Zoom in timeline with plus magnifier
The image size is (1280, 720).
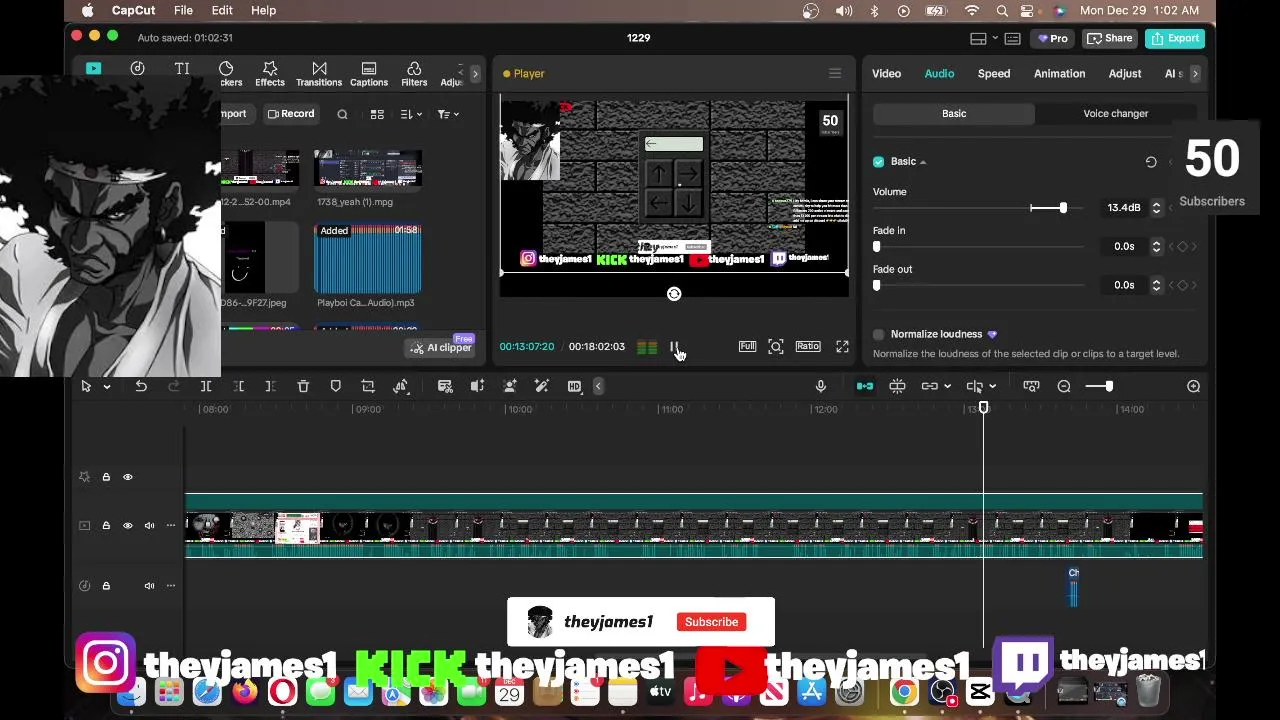1193,386
